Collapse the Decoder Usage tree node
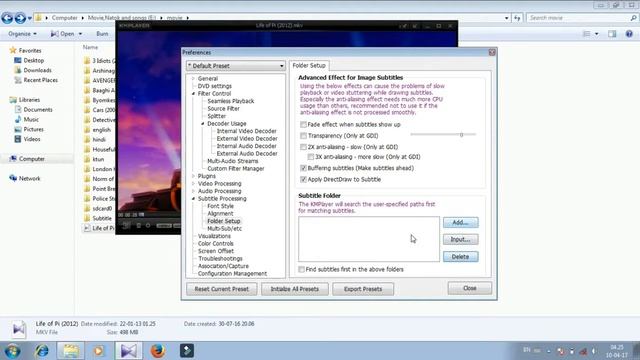 click(x=203, y=124)
